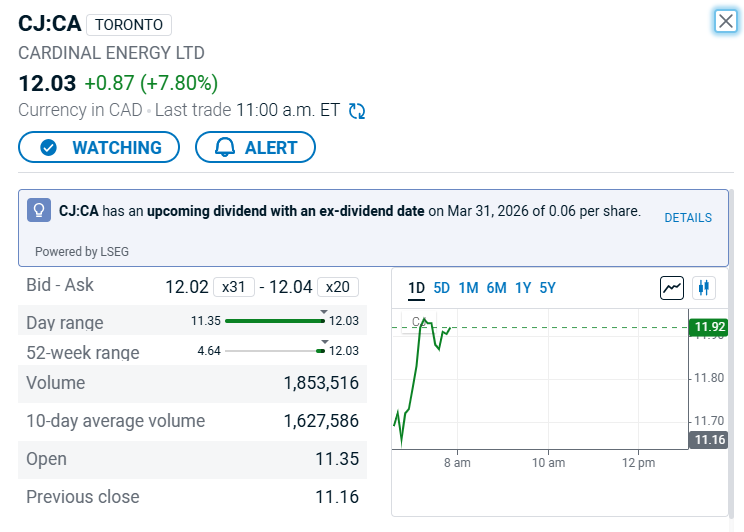The height and width of the screenshot is (532, 744).
Task: Click the 10 am axis label
Action: click(549, 463)
